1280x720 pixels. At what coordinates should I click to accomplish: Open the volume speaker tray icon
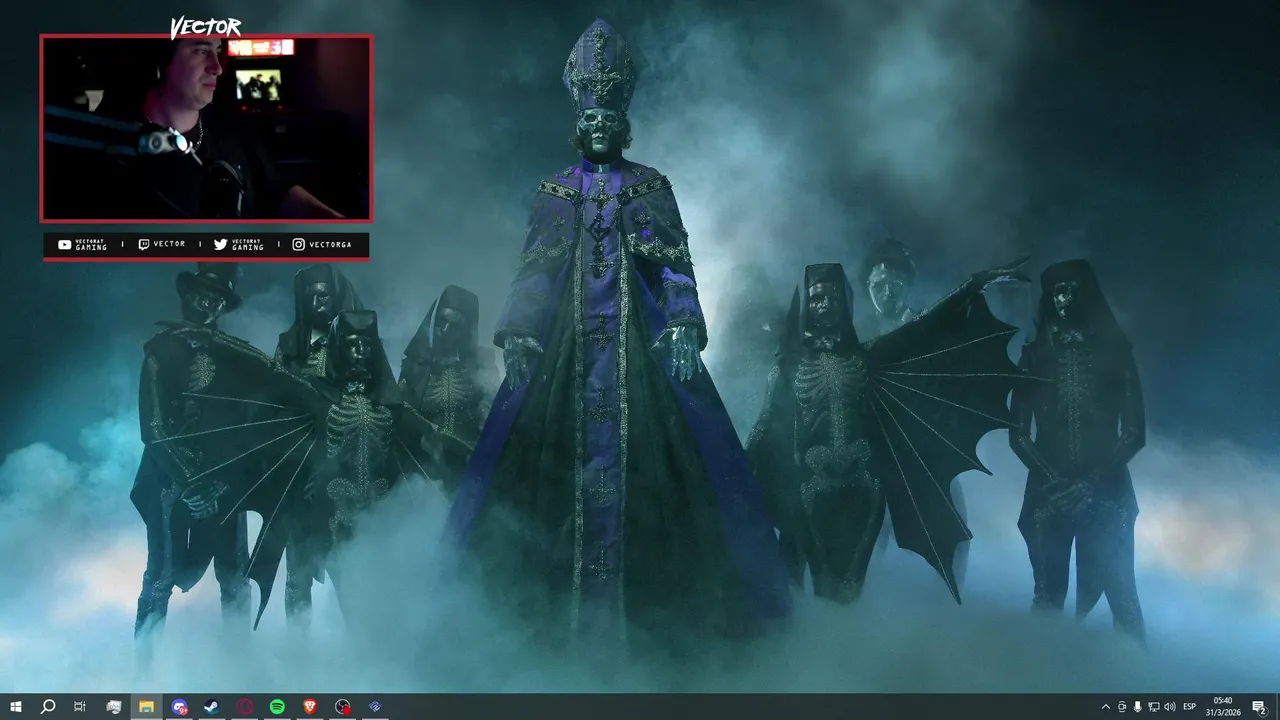point(1170,707)
